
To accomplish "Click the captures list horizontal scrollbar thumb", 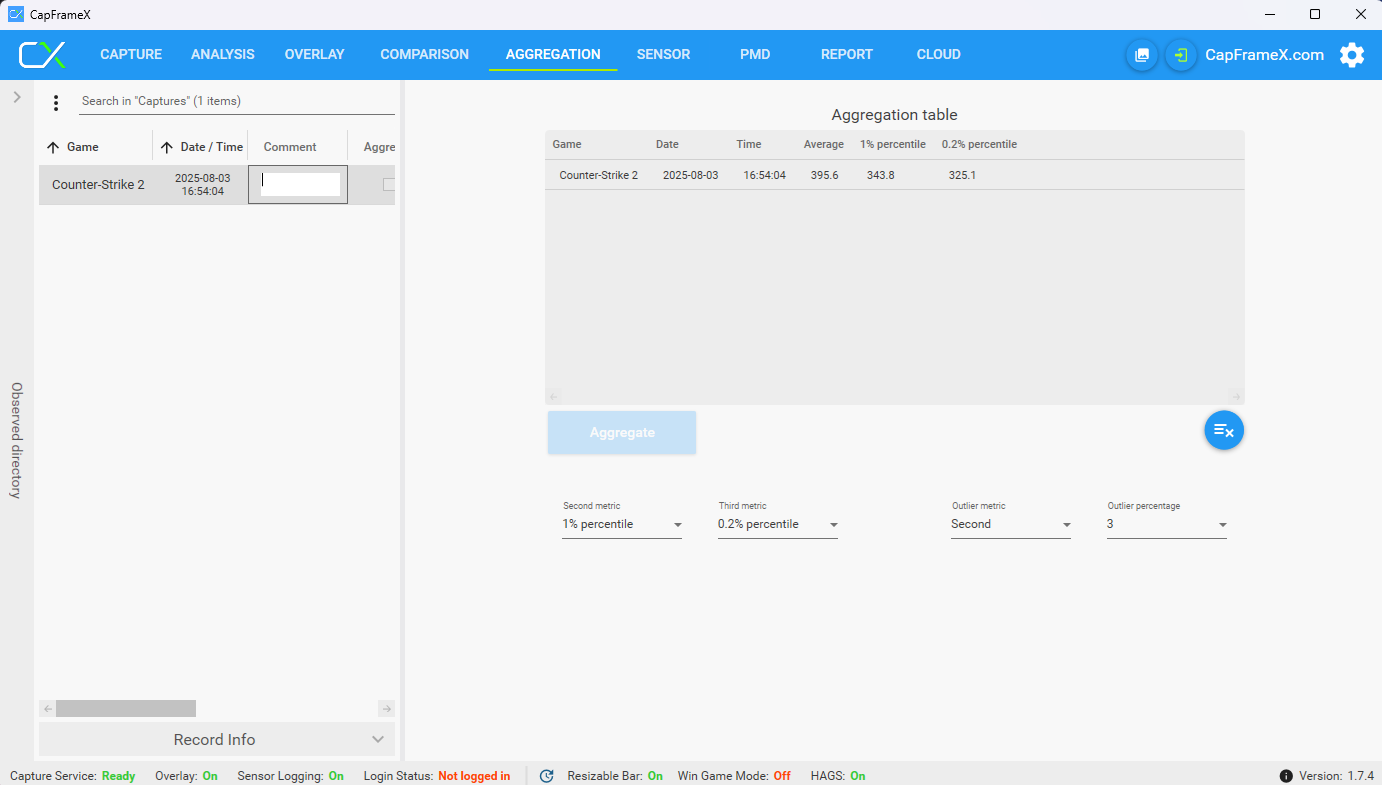I will 126,709.
